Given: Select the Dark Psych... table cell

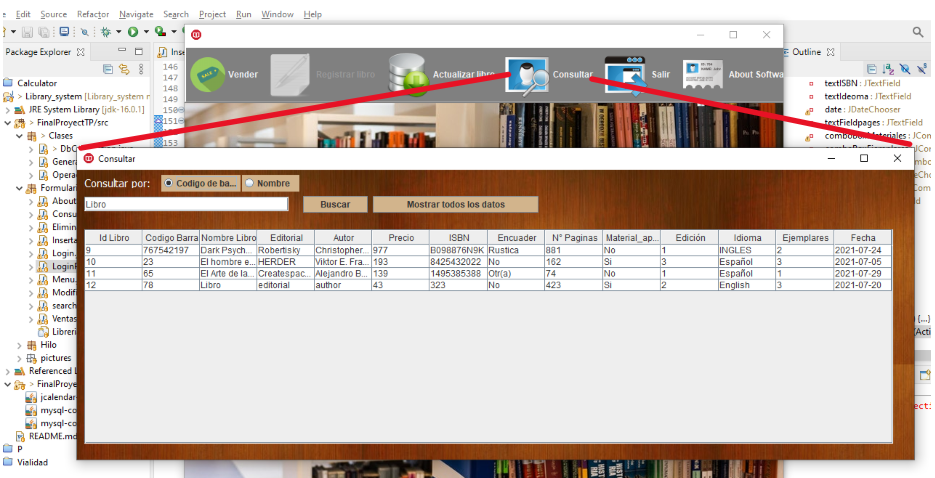Looking at the screenshot, I should click(x=228, y=250).
